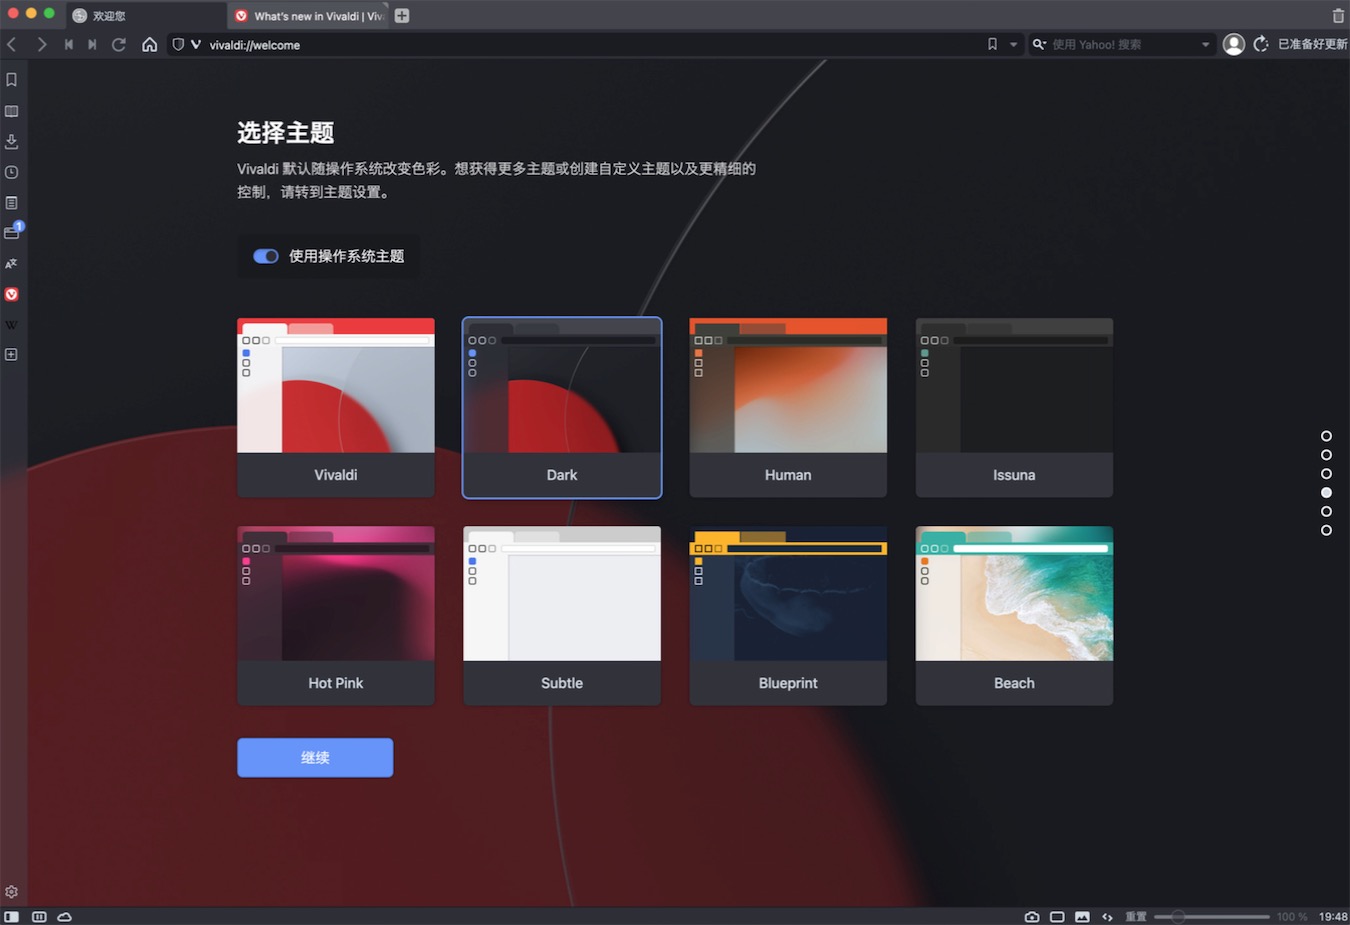Click the page tiling rectangle icon
1350x925 pixels.
point(1057,916)
